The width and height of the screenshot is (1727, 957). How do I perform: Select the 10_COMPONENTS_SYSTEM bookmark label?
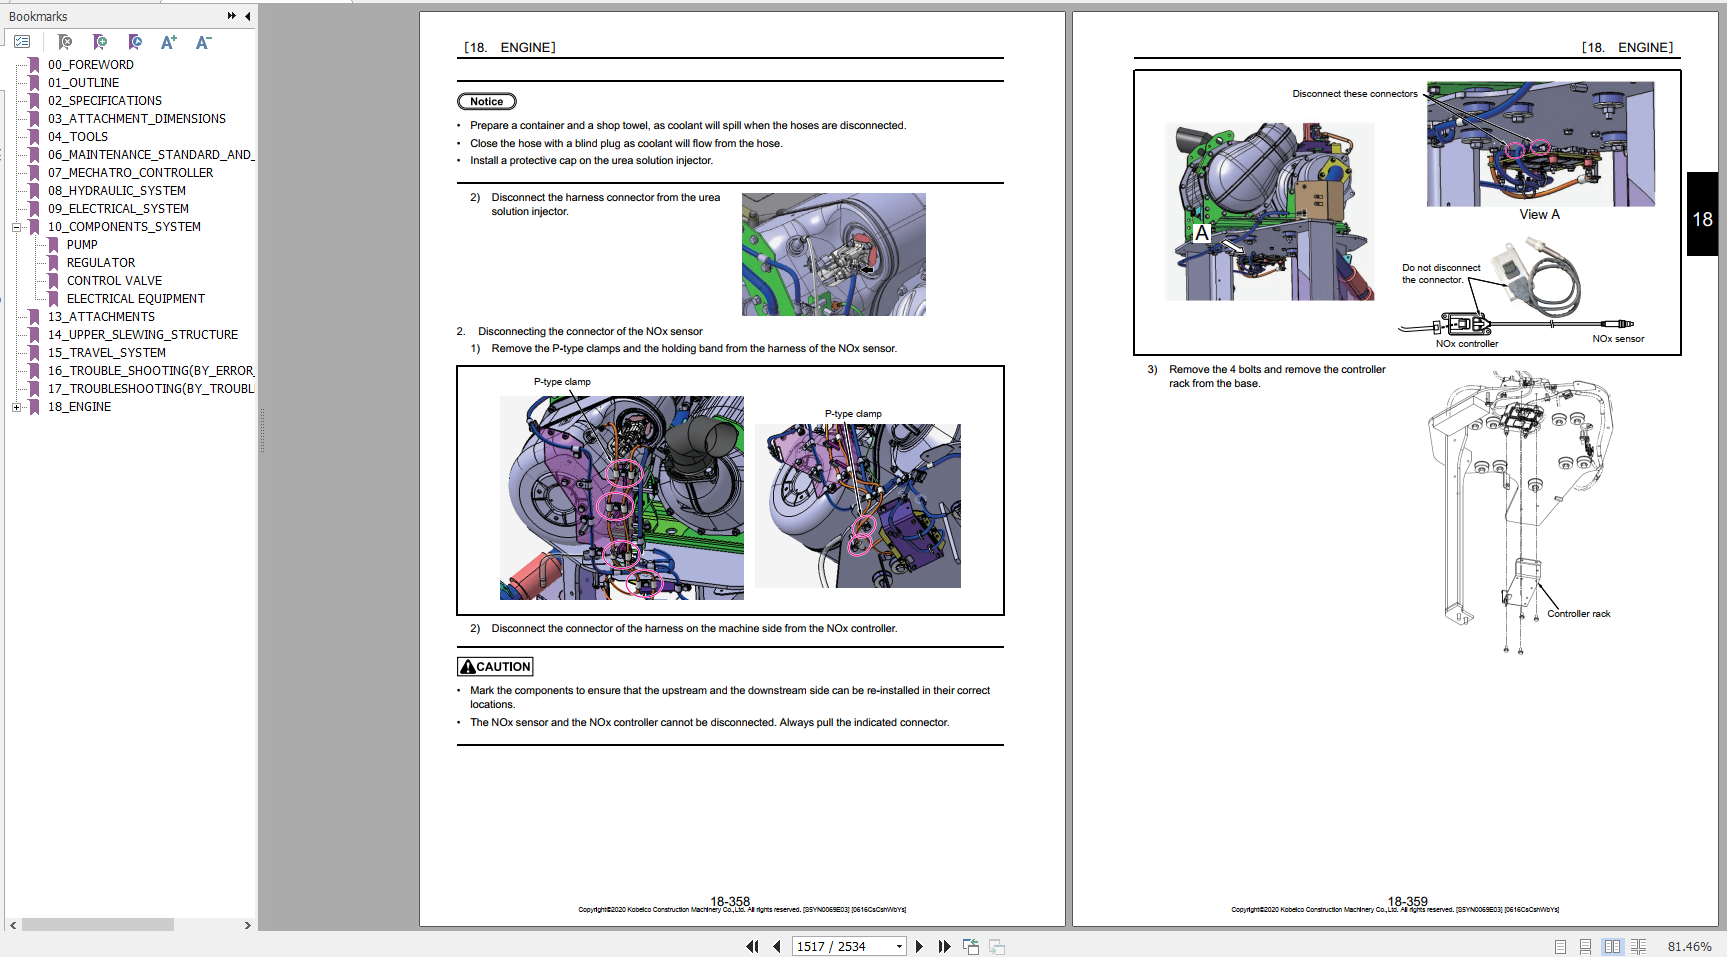point(124,227)
